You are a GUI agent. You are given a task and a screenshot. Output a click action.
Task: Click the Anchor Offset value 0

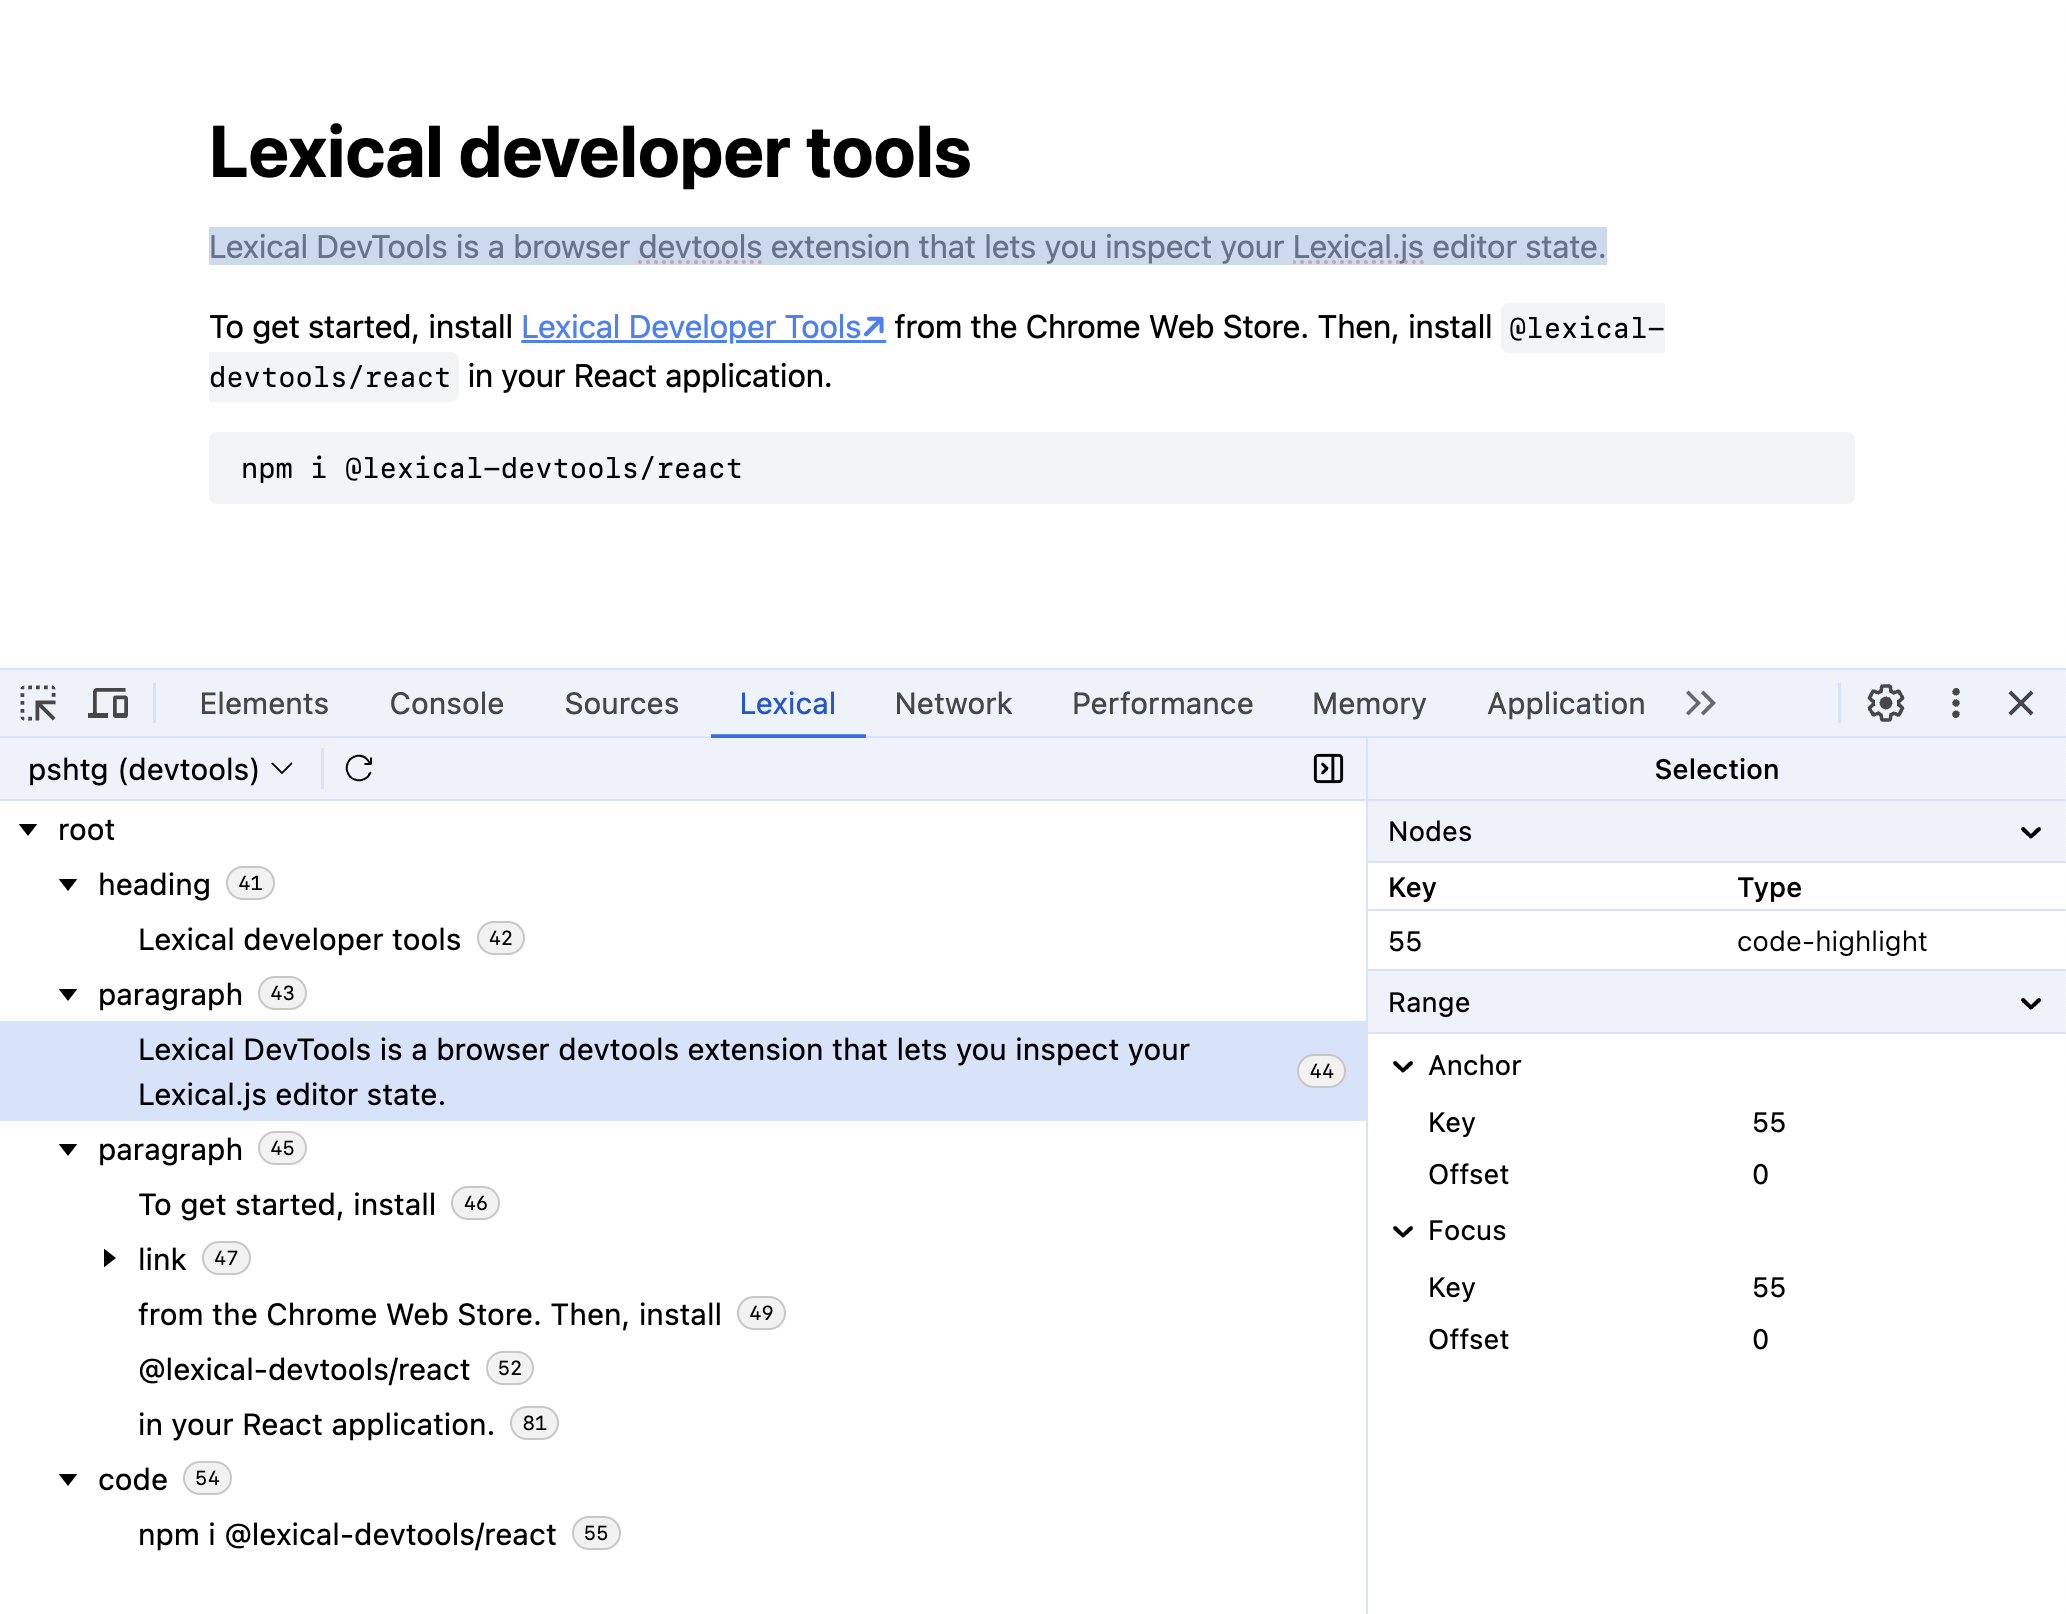point(1760,1174)
